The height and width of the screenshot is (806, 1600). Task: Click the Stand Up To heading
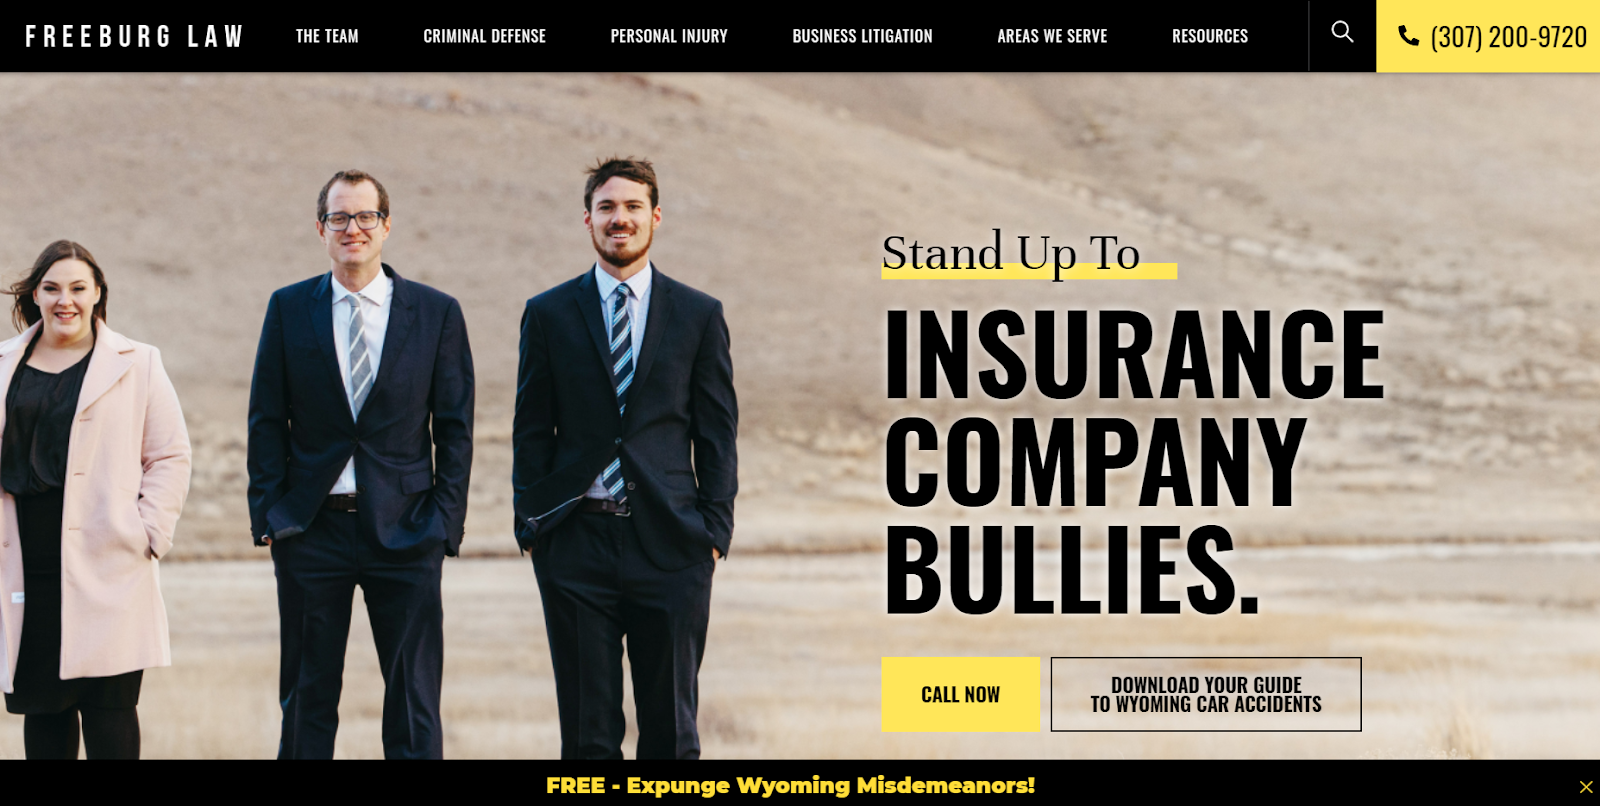(1011, 252)
